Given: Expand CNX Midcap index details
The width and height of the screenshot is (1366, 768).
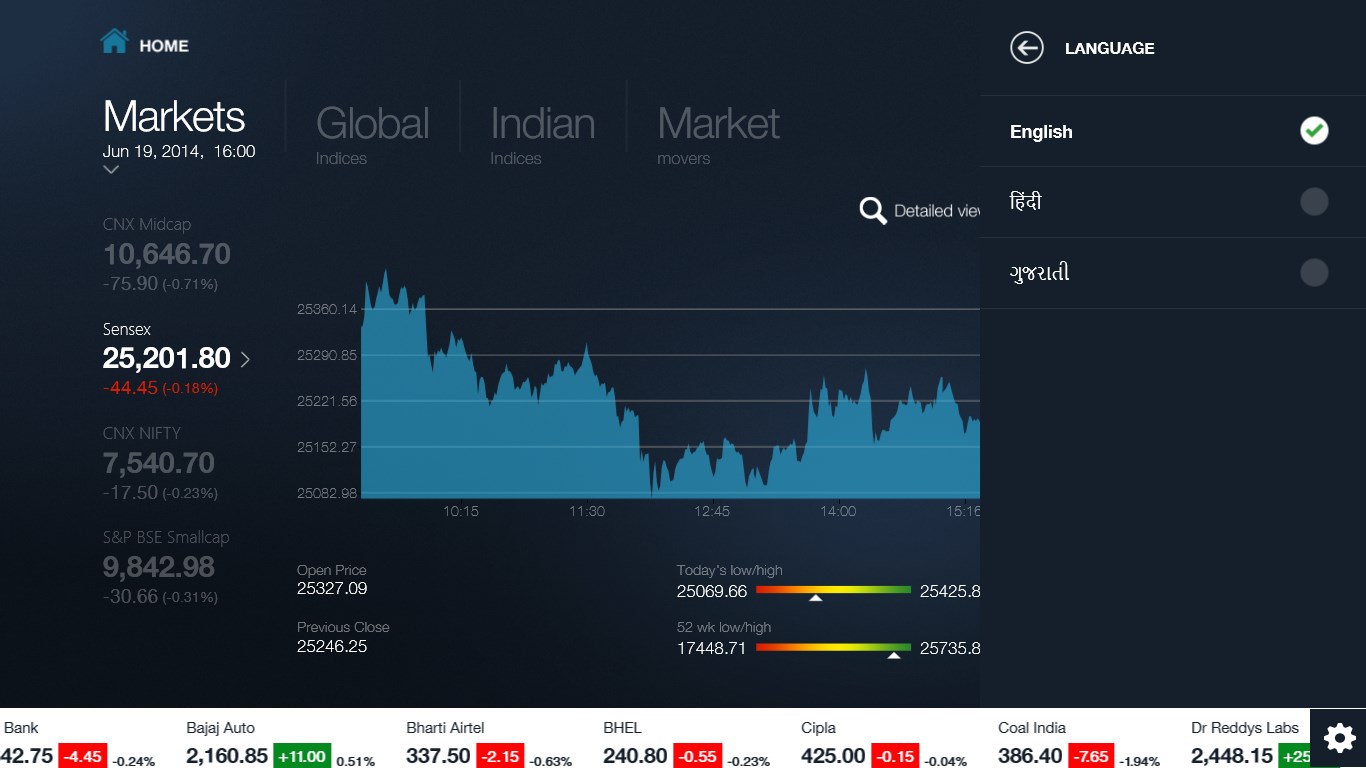Looking at the screenshot, I should click(167, 254).
